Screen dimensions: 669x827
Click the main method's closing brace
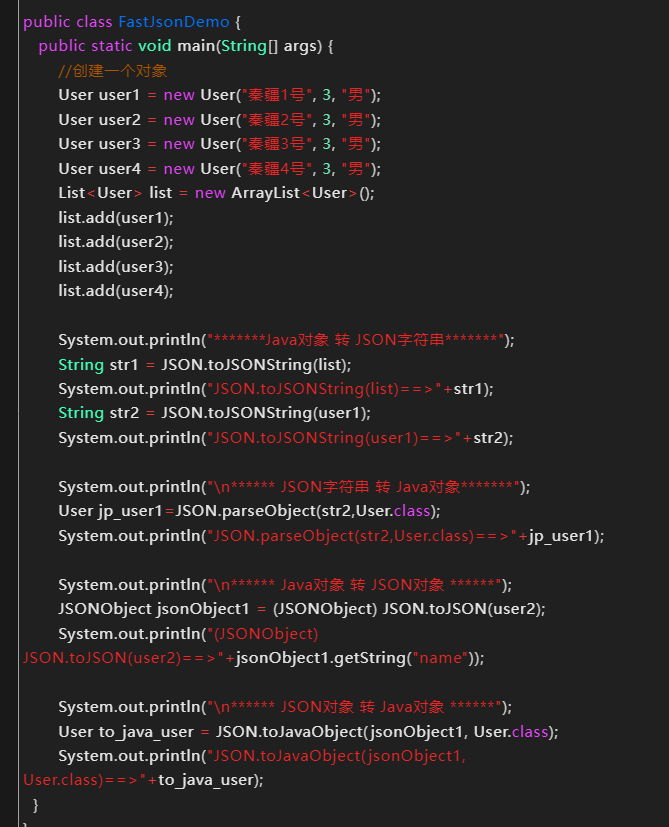pos(37,804)
